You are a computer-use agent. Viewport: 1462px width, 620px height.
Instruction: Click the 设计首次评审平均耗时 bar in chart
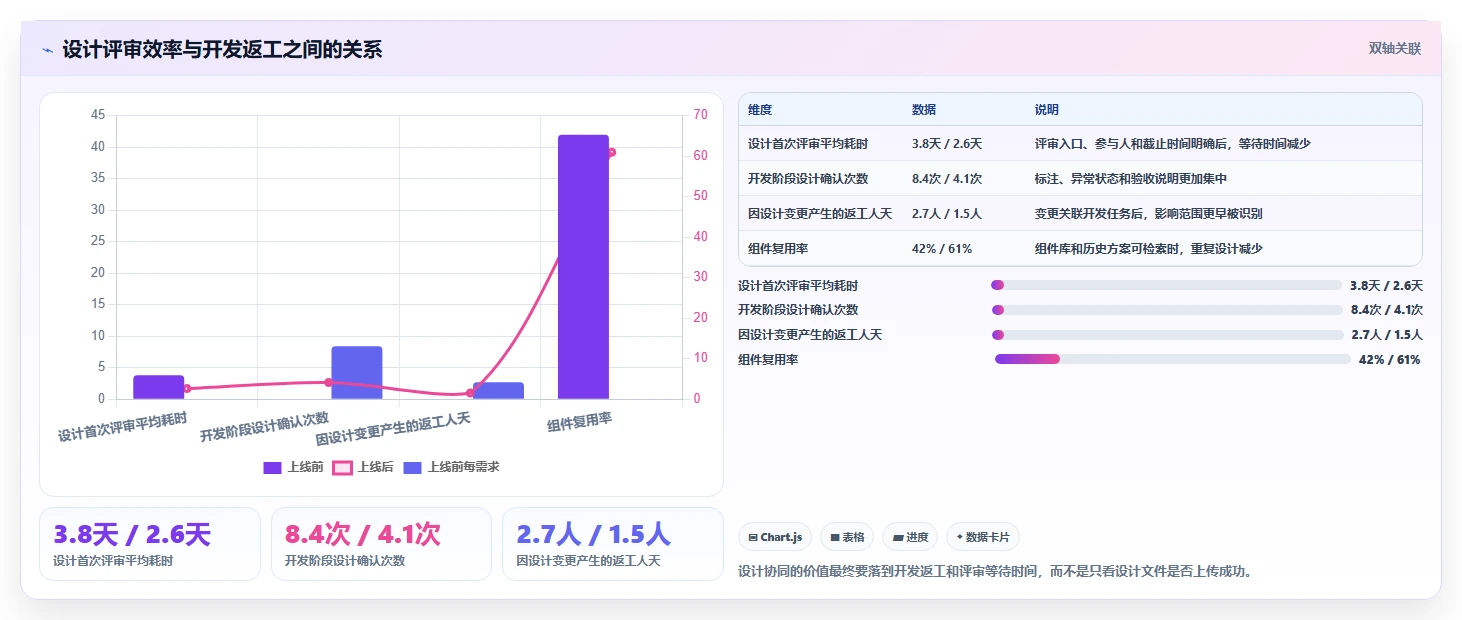point(158,387)
